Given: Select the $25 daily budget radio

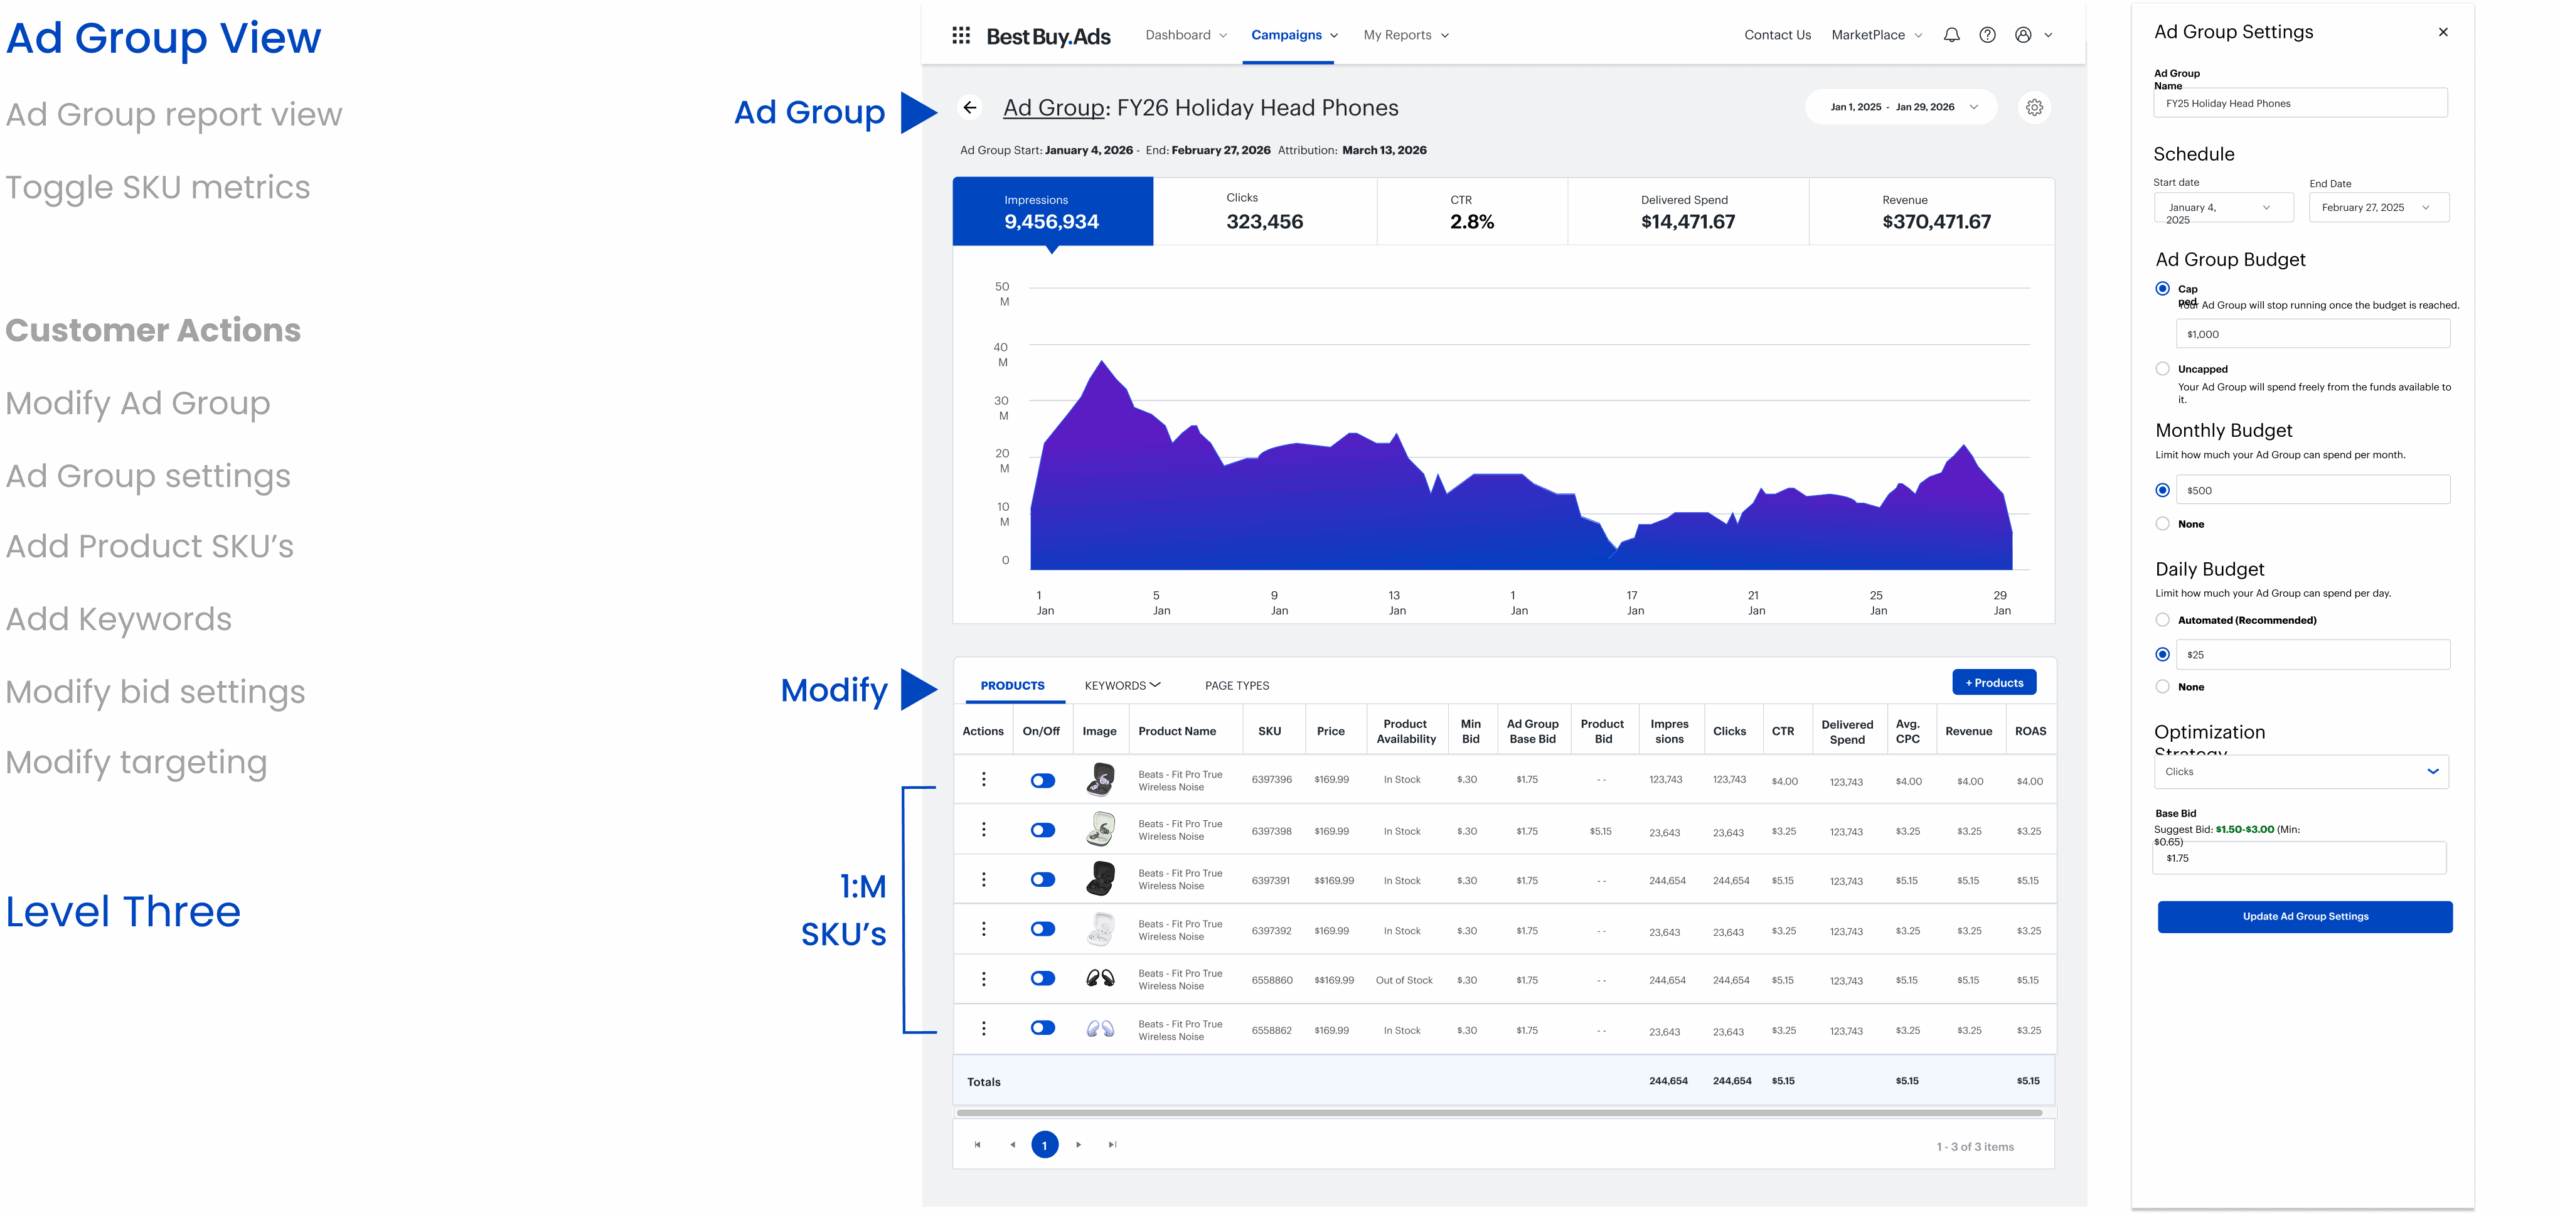Looking at the screenshot, I should 2162,654.
